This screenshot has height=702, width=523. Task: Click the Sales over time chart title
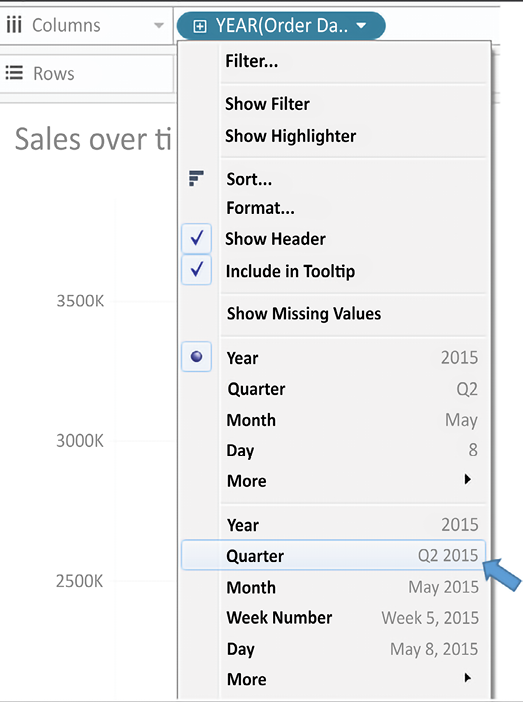(x=93, y=139)
